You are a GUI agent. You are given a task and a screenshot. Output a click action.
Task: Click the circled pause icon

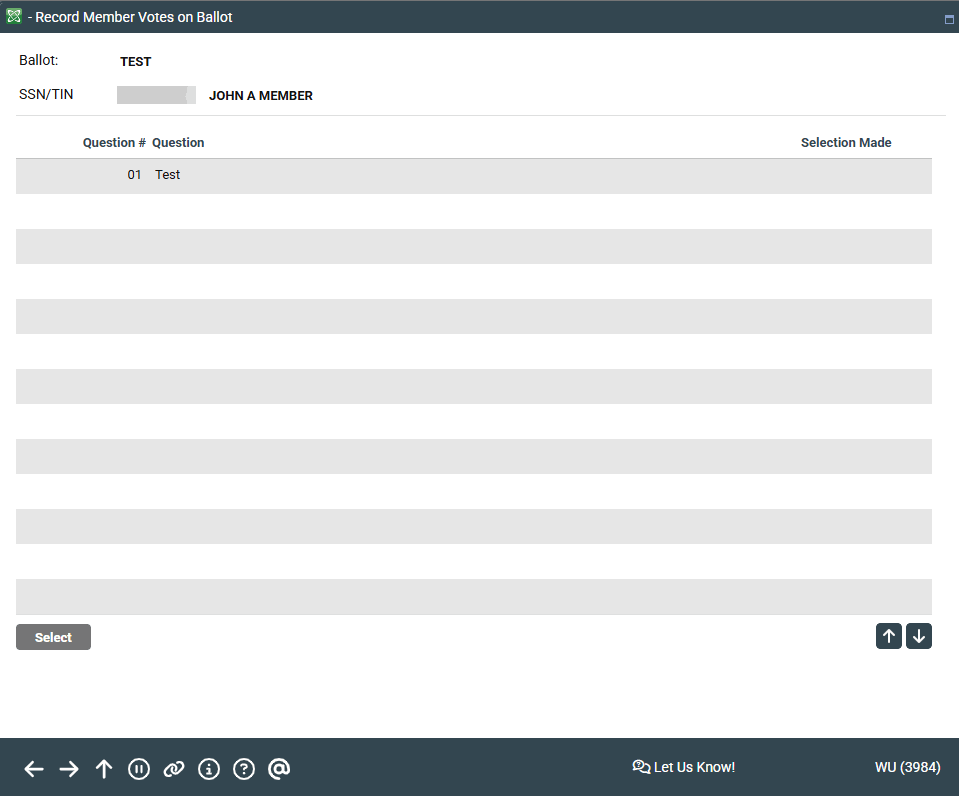[139, 769]
